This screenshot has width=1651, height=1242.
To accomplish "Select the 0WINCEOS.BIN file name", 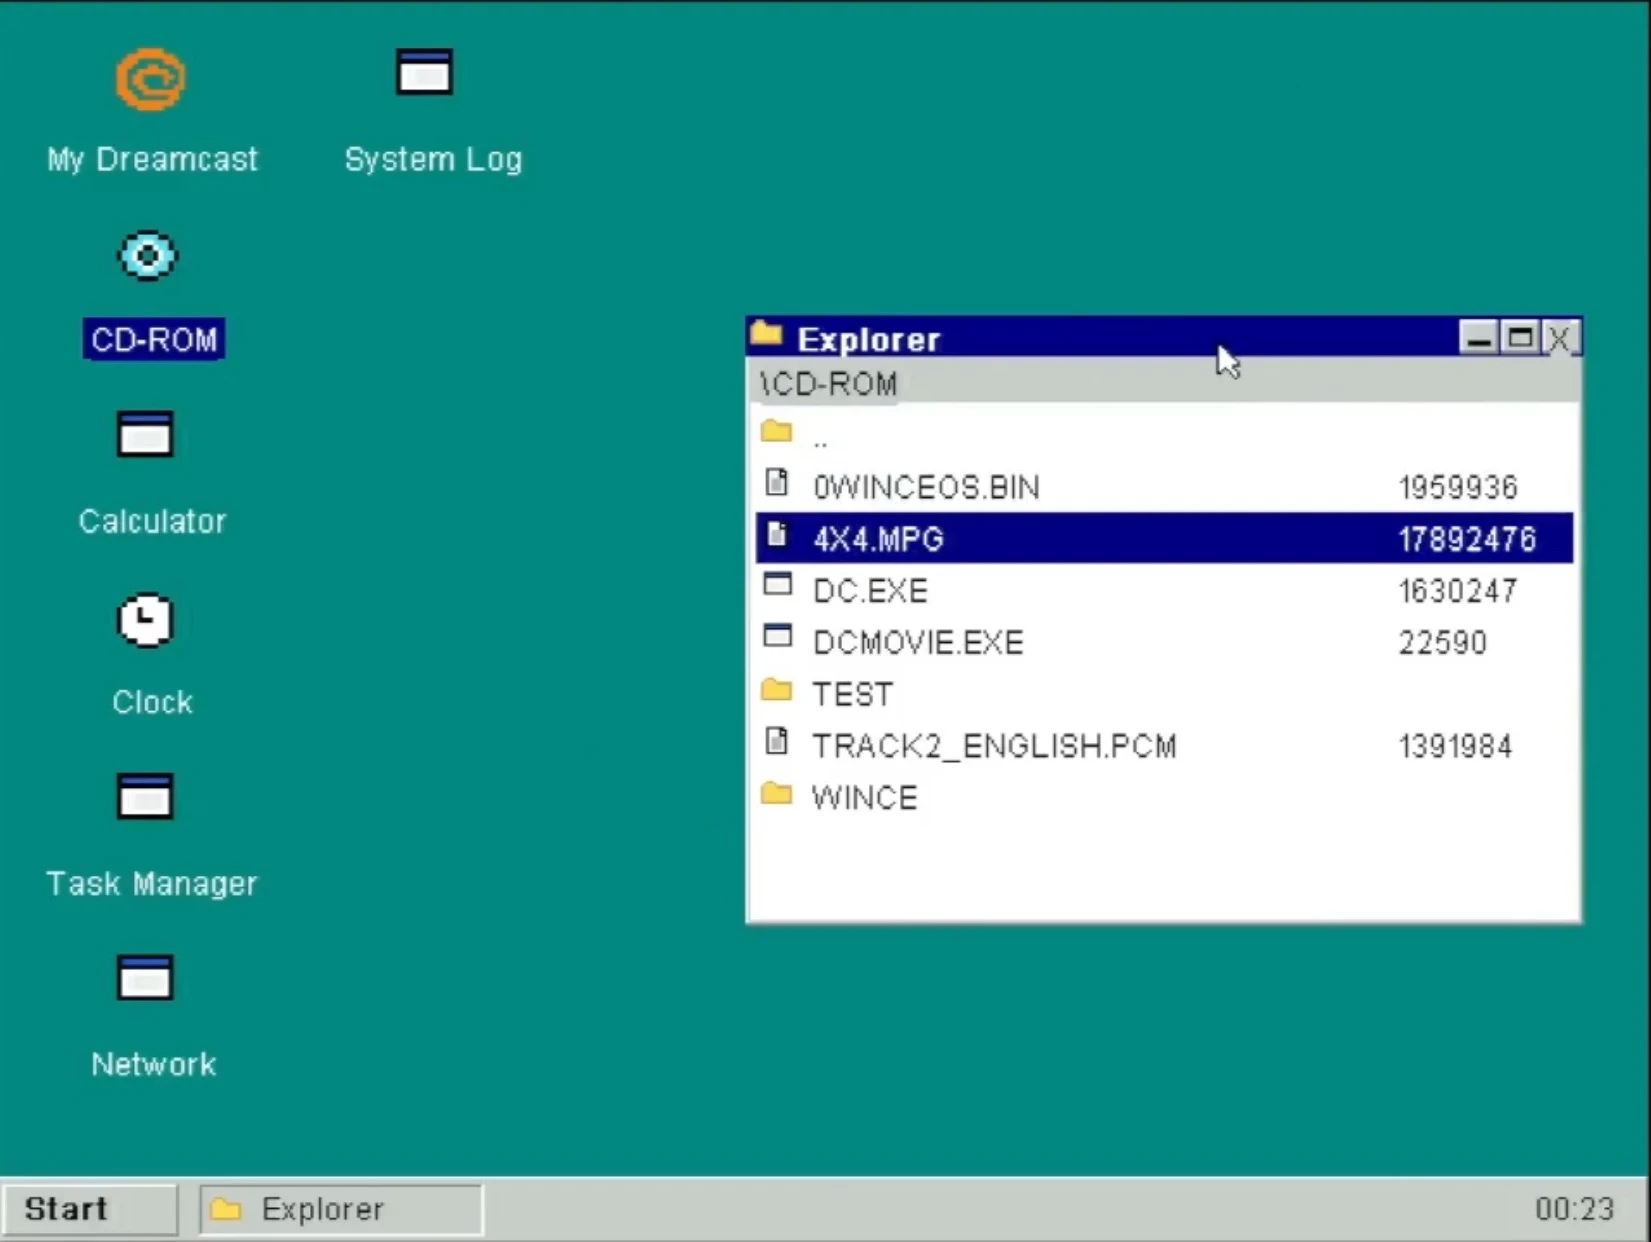I will (926, 487).
